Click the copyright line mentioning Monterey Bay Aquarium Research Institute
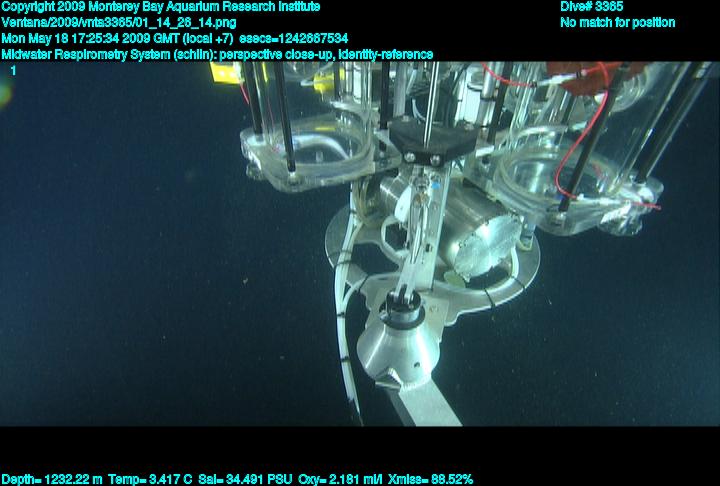Screen dimensions: 720x486 161,7
